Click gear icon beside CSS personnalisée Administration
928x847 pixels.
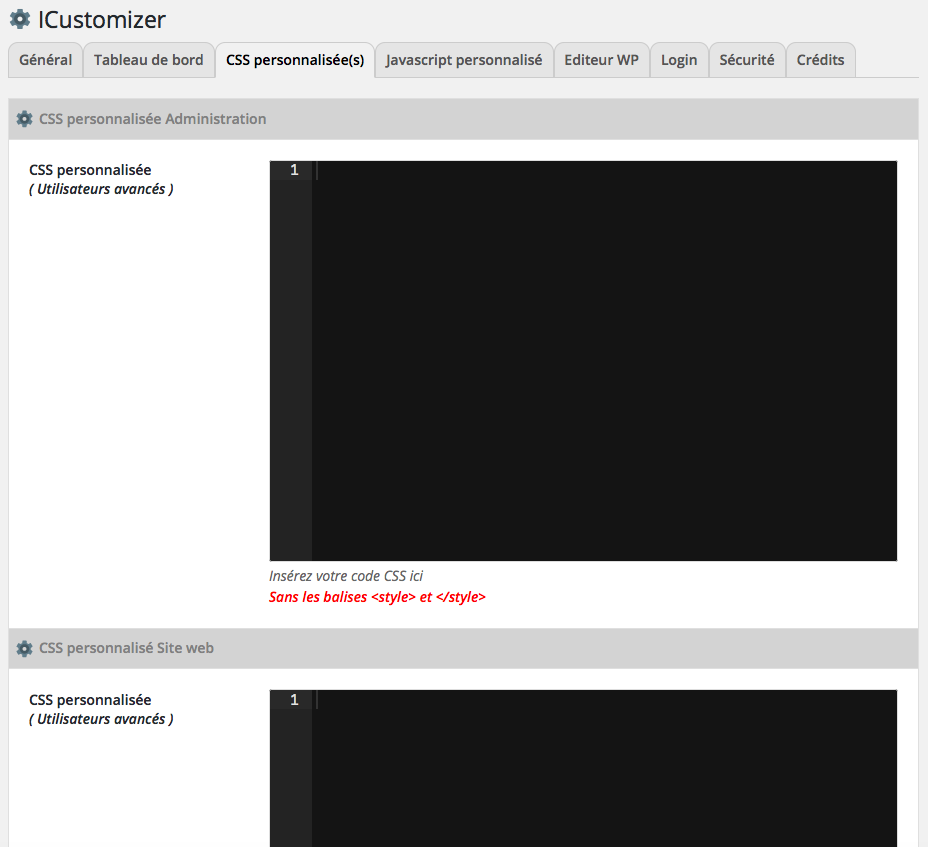24,119
